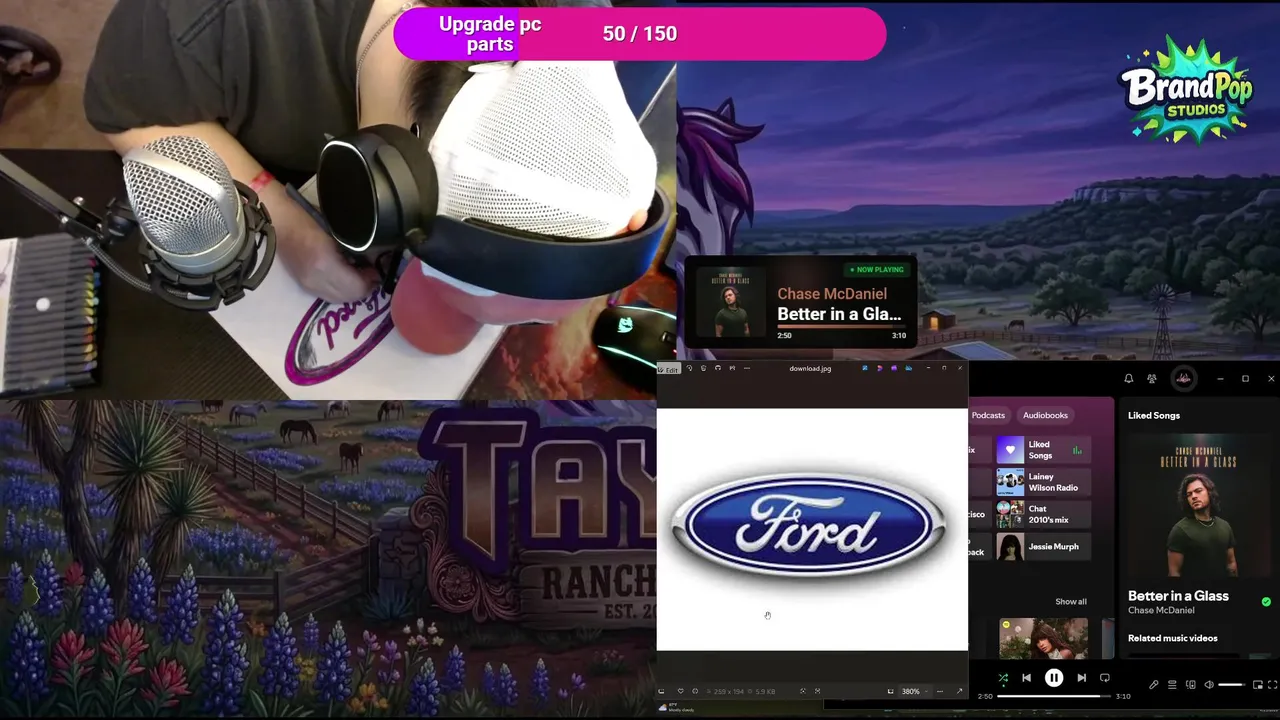Click the Better in a Glass song title

(x=1178, y=595)
